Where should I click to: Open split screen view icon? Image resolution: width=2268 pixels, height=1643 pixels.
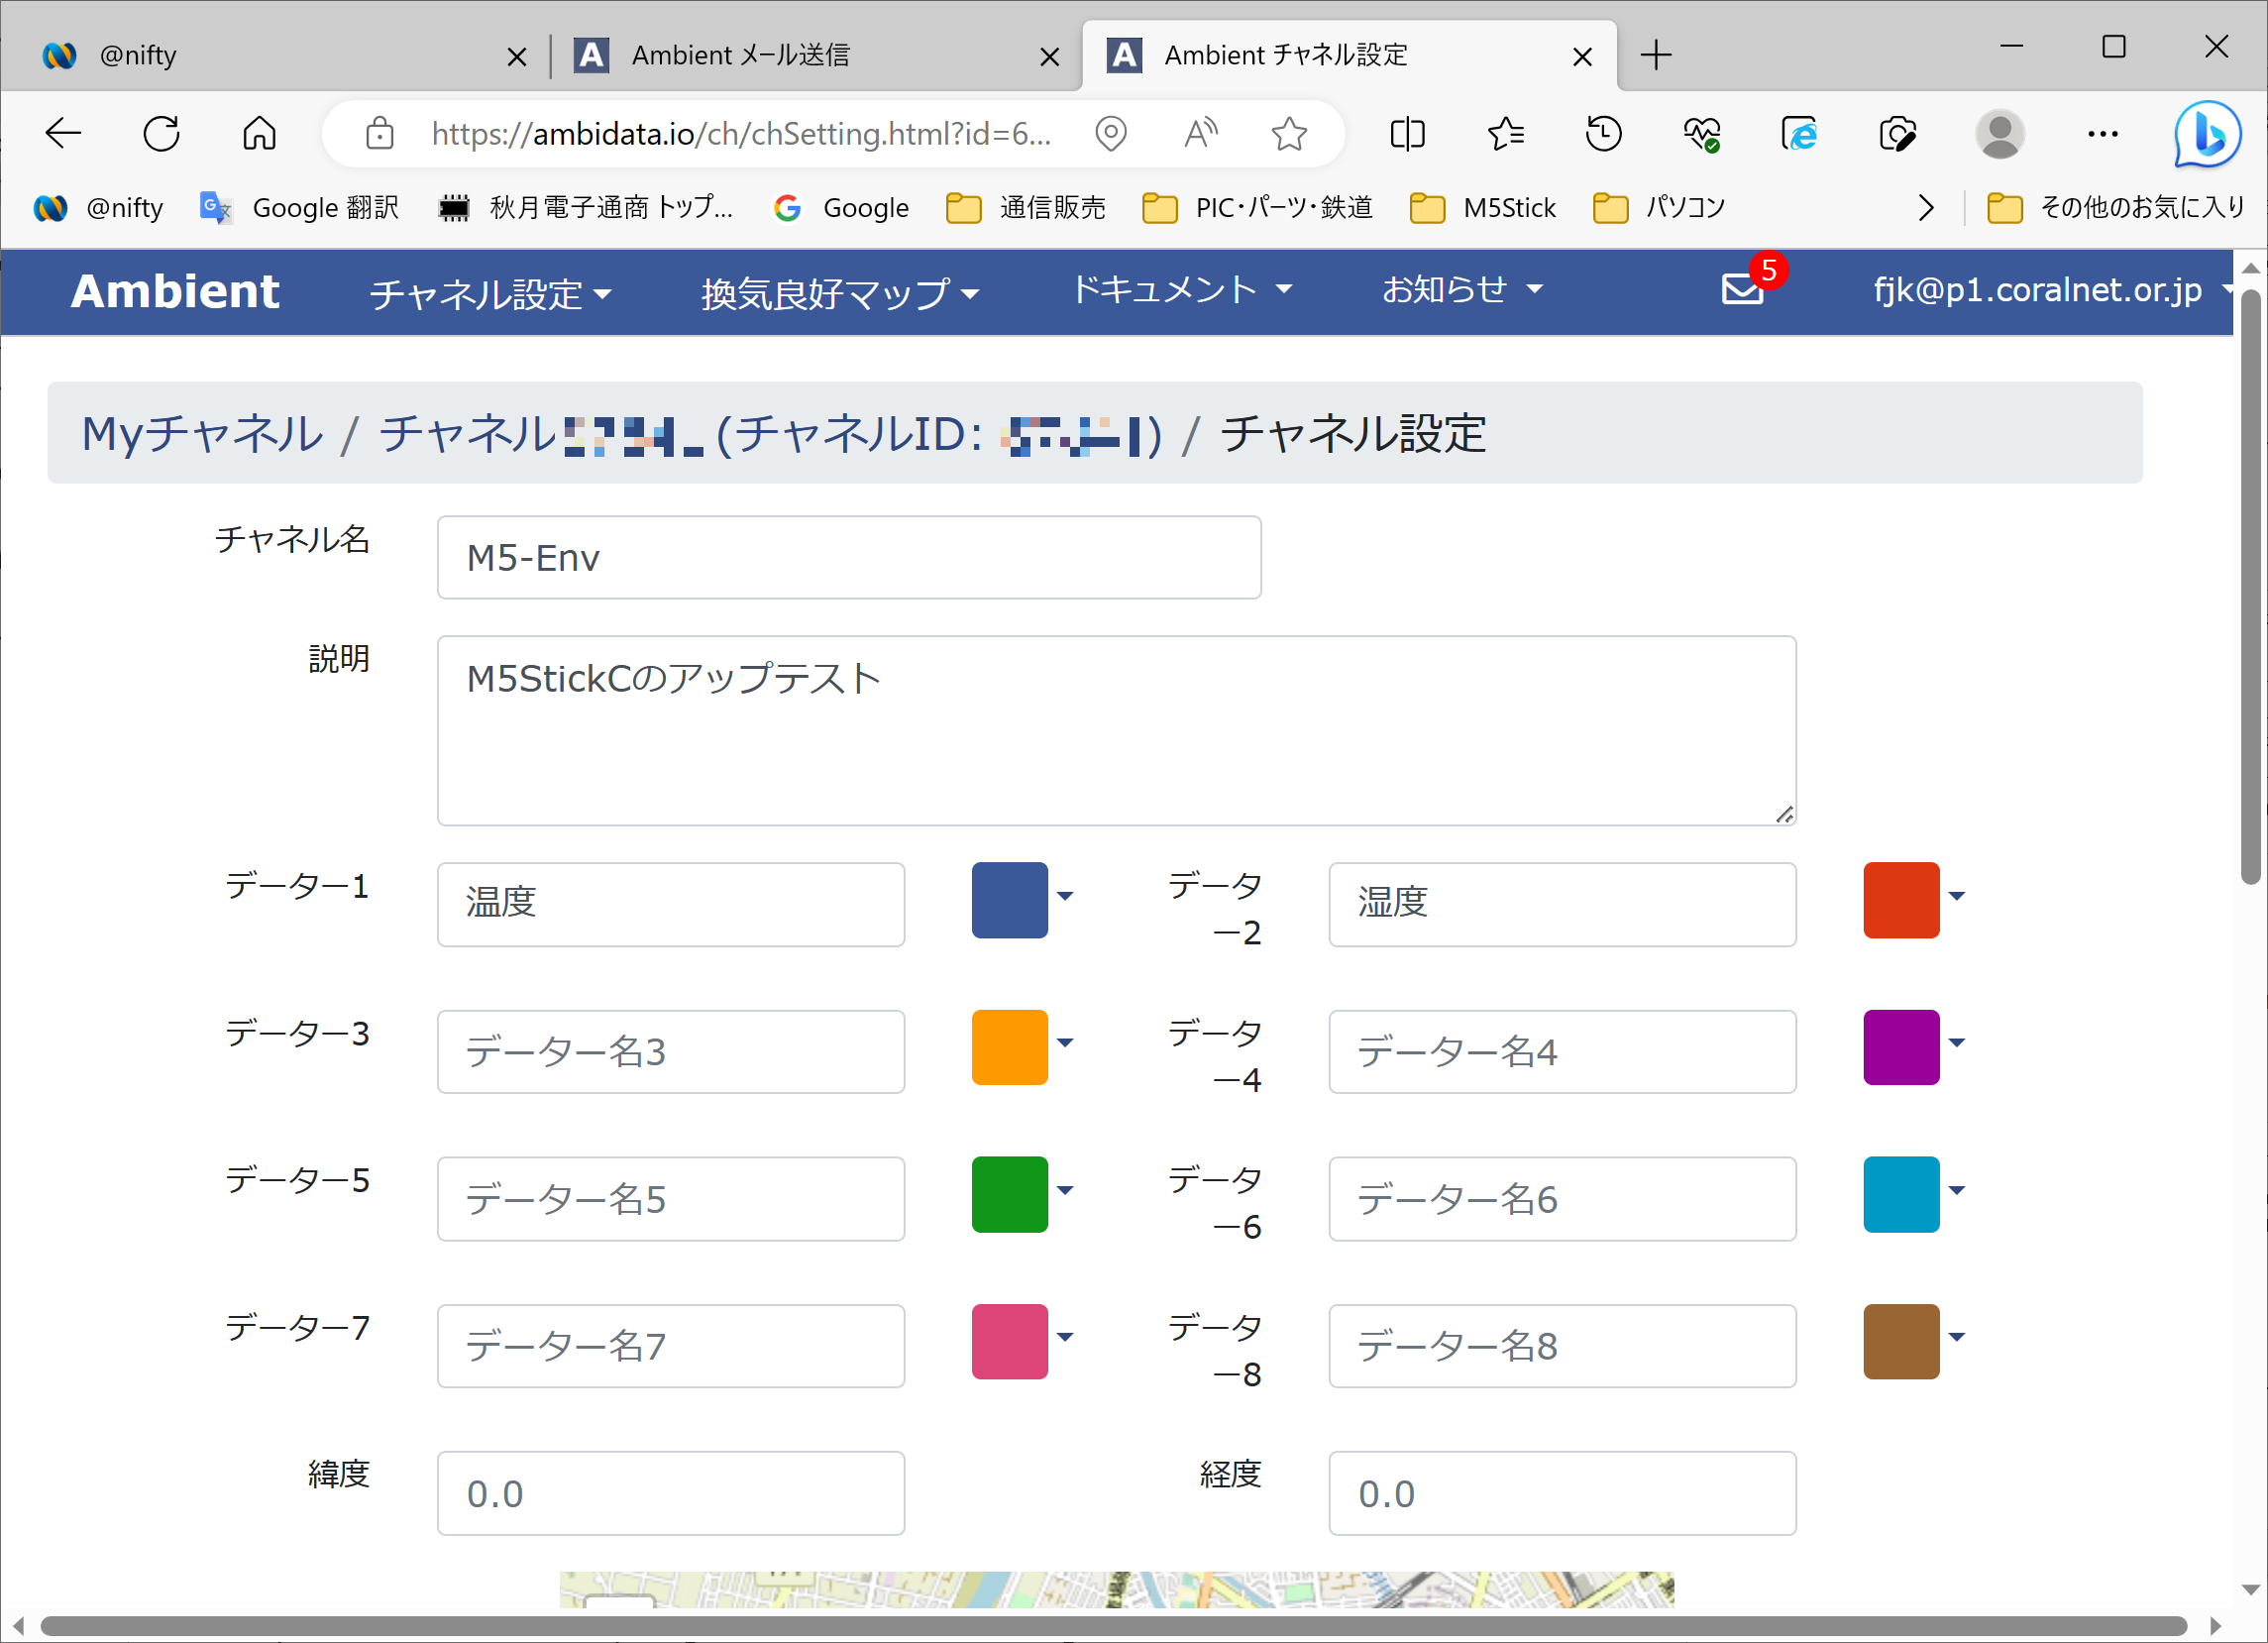point(1407,133)
